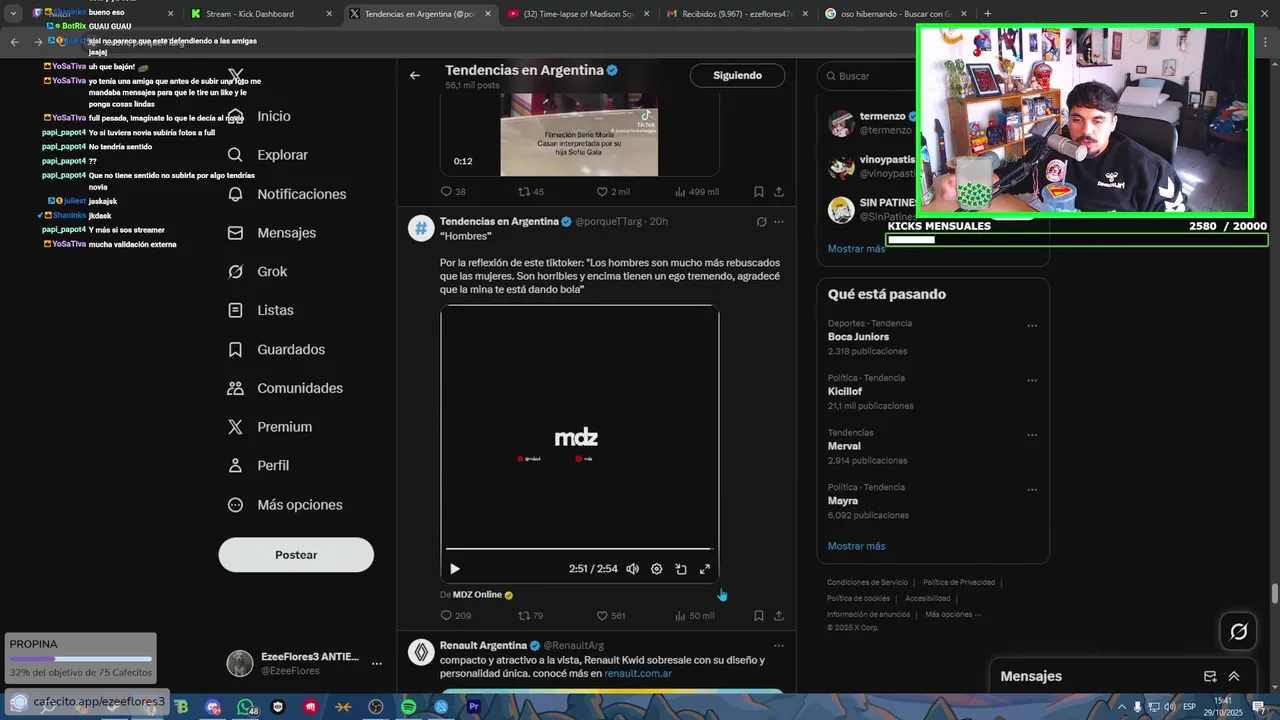Show more trends under Qué está pasando
Viewport: 1280px width, 720px height.
coord(856,547)
